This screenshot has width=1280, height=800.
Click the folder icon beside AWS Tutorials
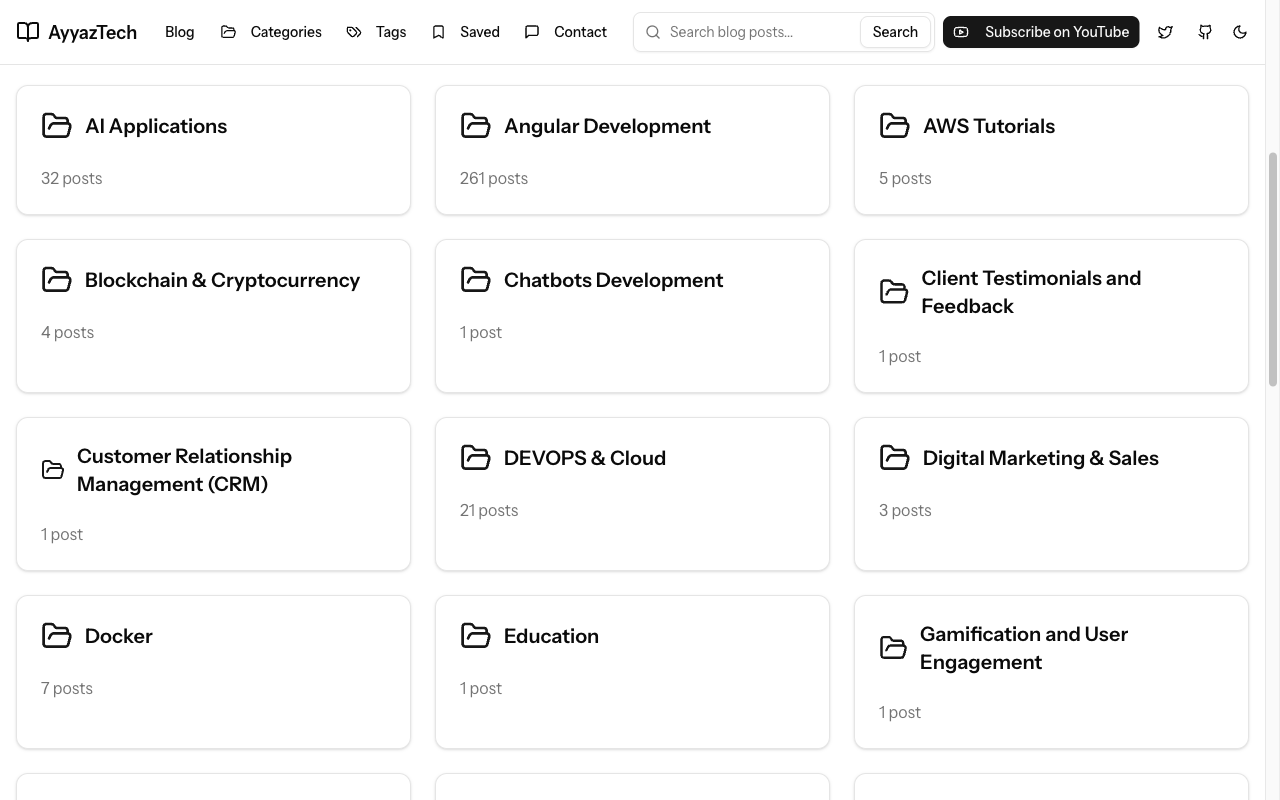[x=894, y=126]
